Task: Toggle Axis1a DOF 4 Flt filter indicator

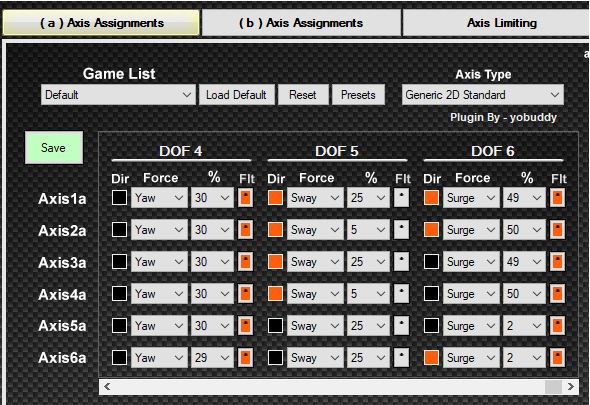Action: coord(245,198)
